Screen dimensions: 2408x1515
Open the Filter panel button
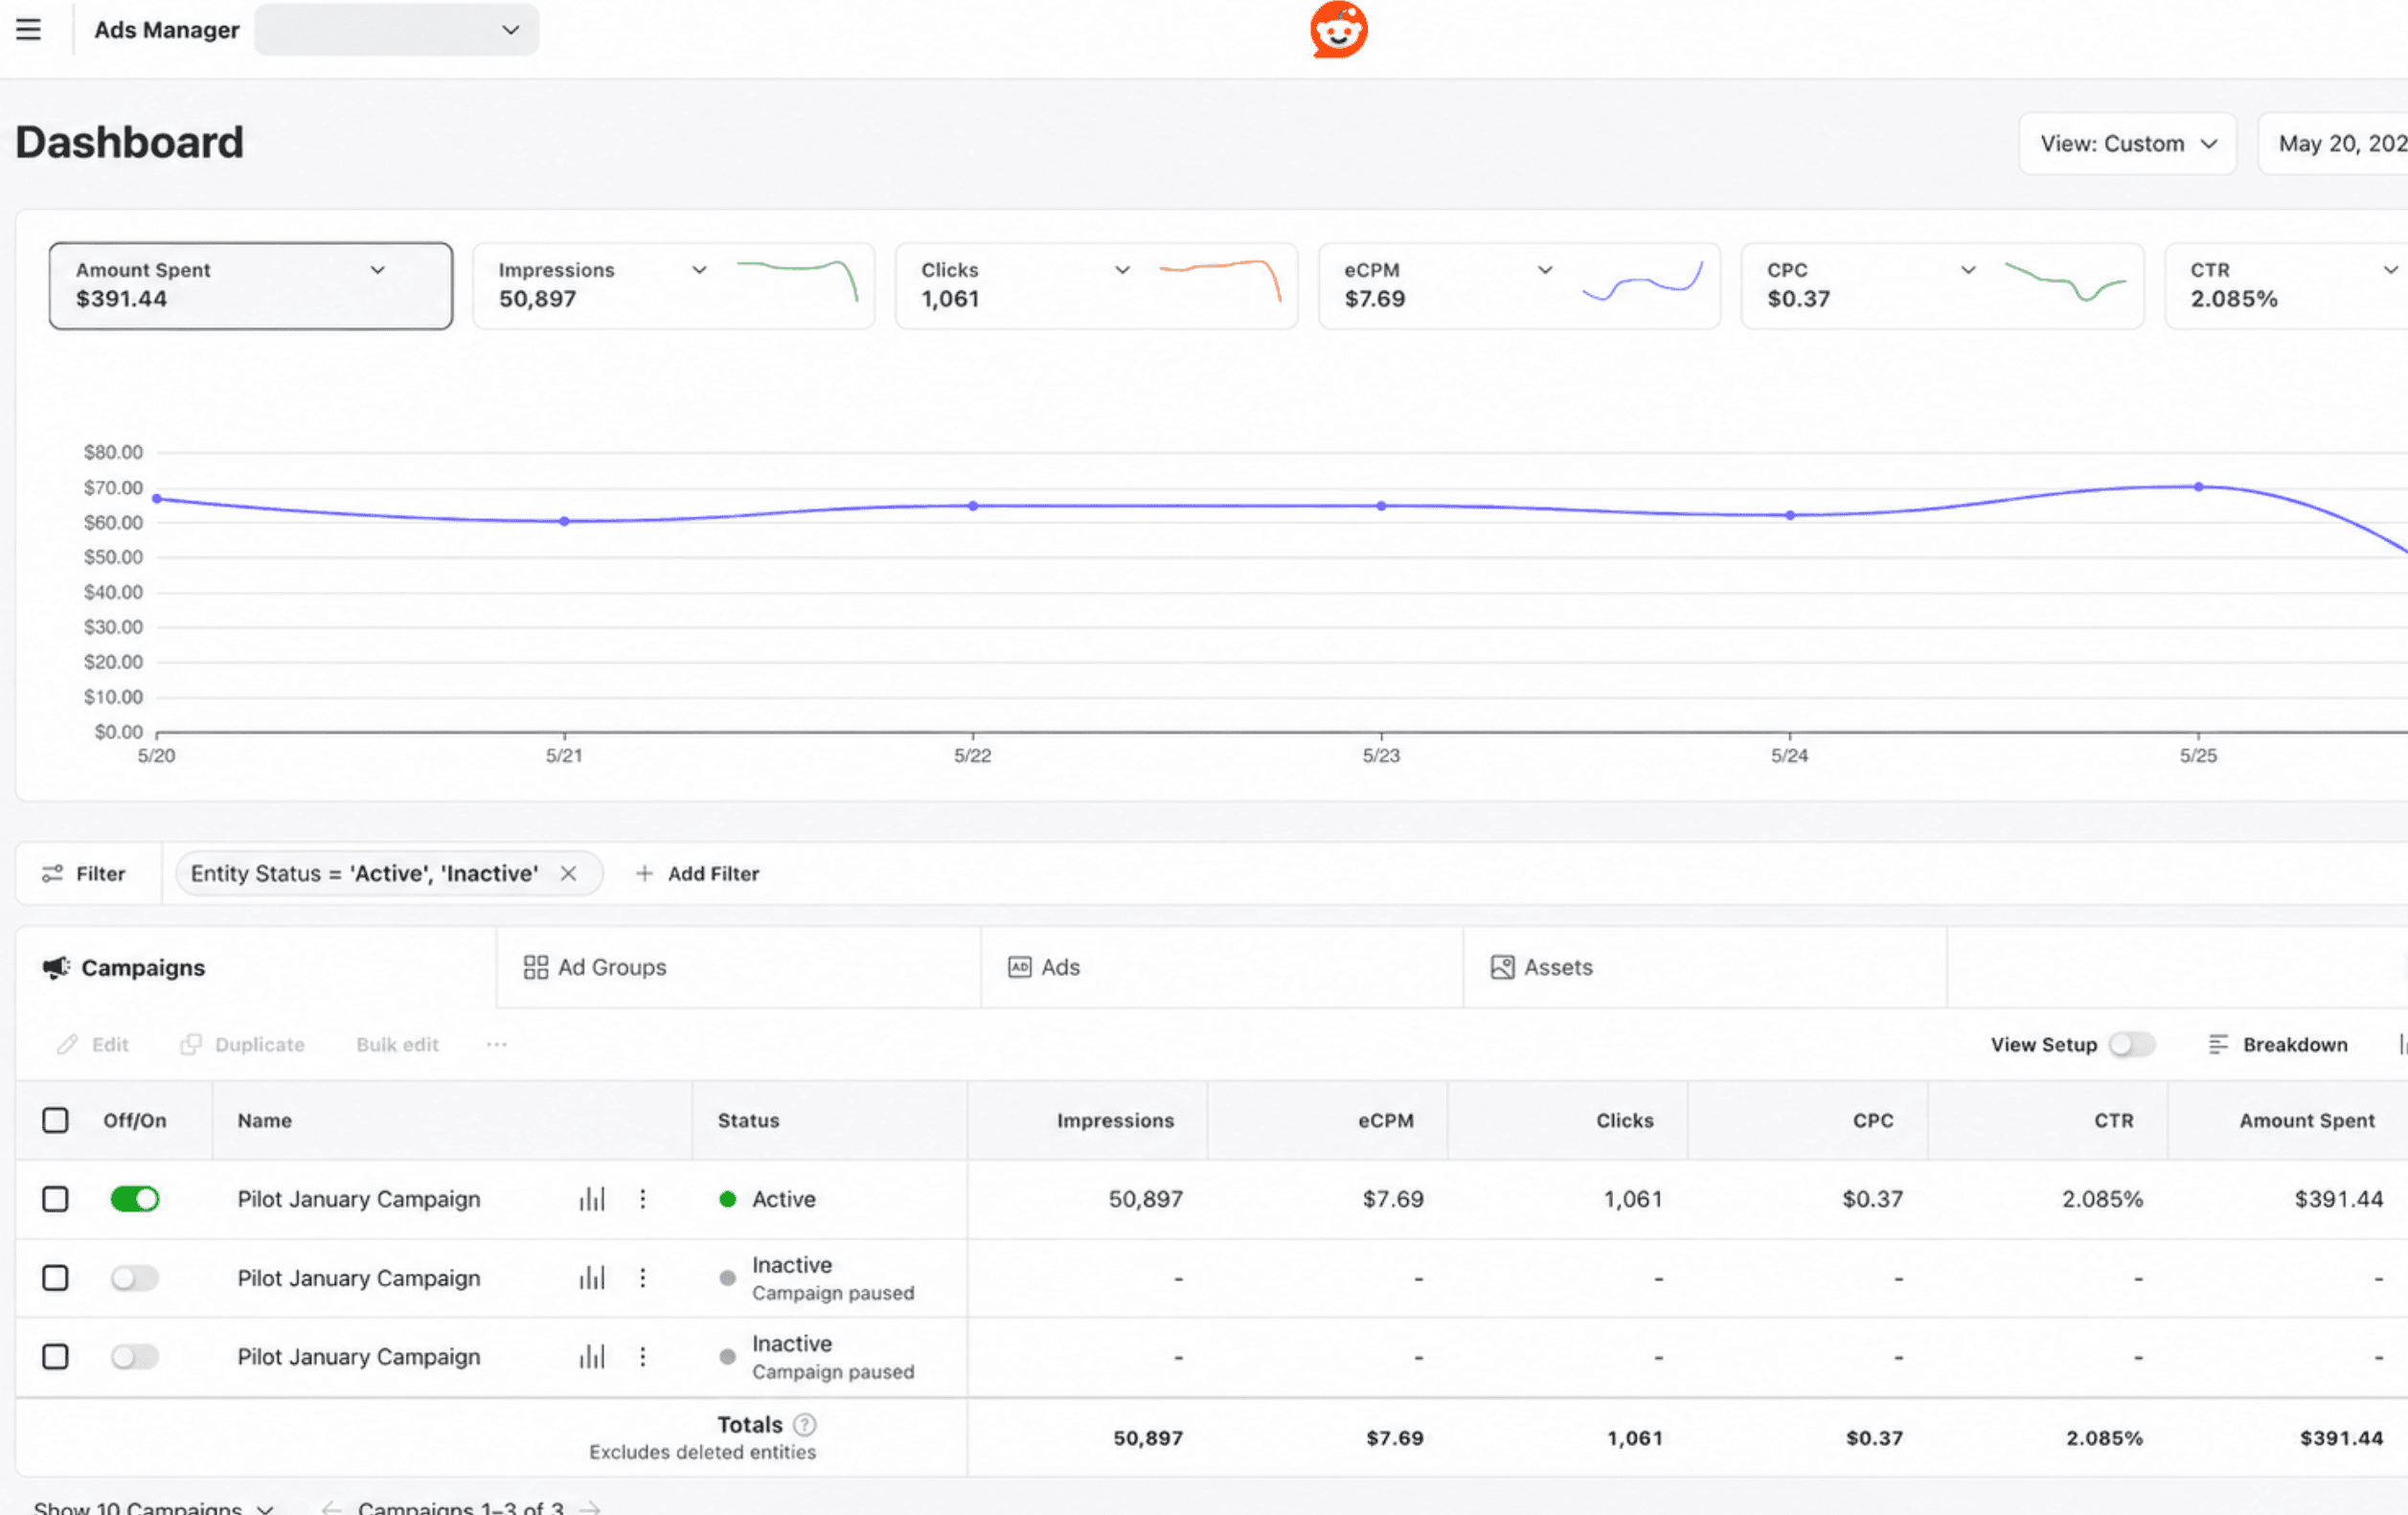tap(85, 874)
